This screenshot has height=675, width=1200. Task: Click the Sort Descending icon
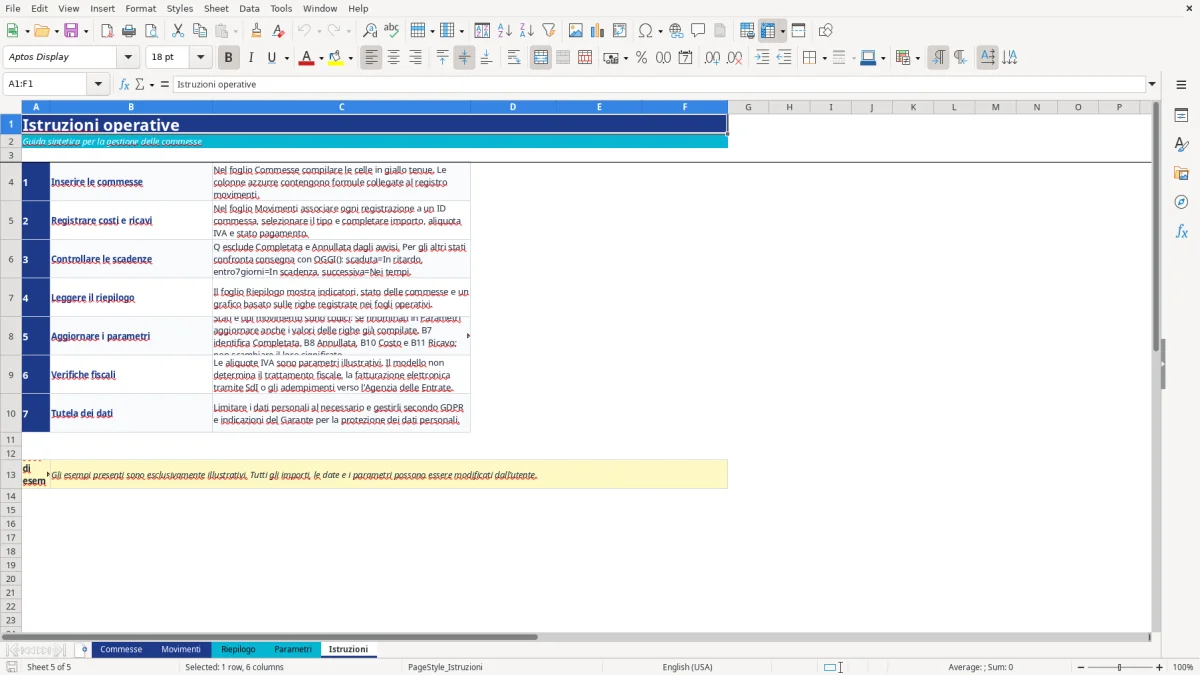pos(527,31)
